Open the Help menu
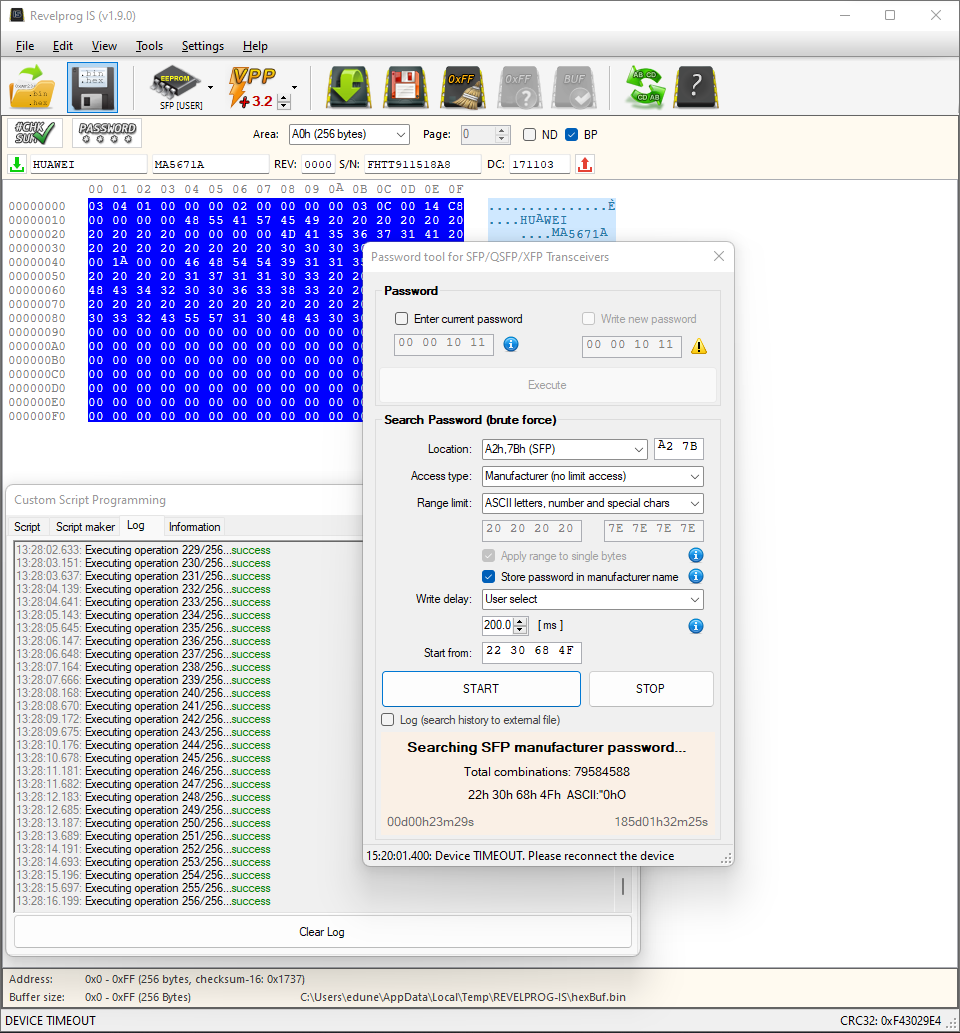The image size is (960, 1033). pos(255,46)
